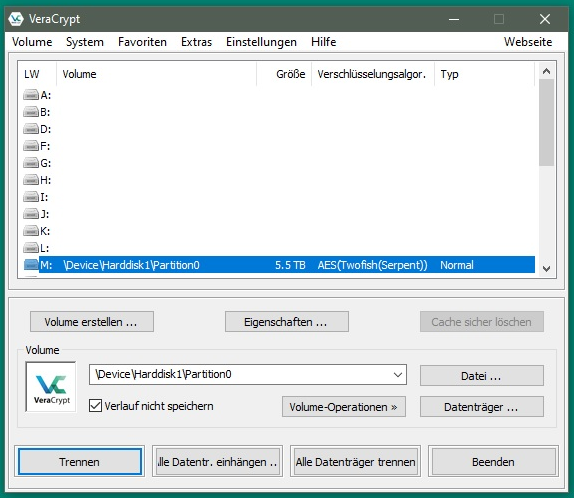Open the Extras menu
This screenshot has width=574, height=498.
(197, 42)
